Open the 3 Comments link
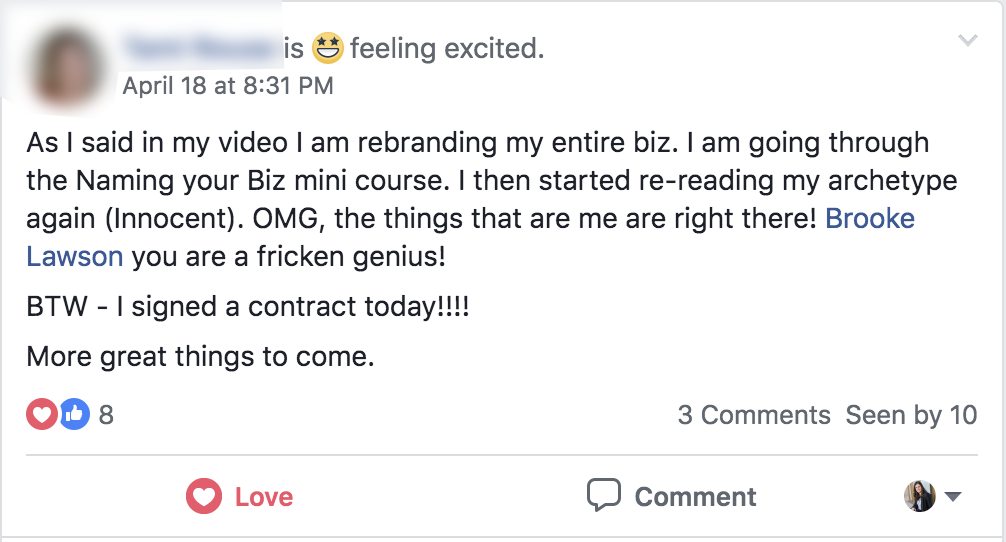The width and height of the screenshot is (1006, 542). pyautogui.click(x=754, y=415)
